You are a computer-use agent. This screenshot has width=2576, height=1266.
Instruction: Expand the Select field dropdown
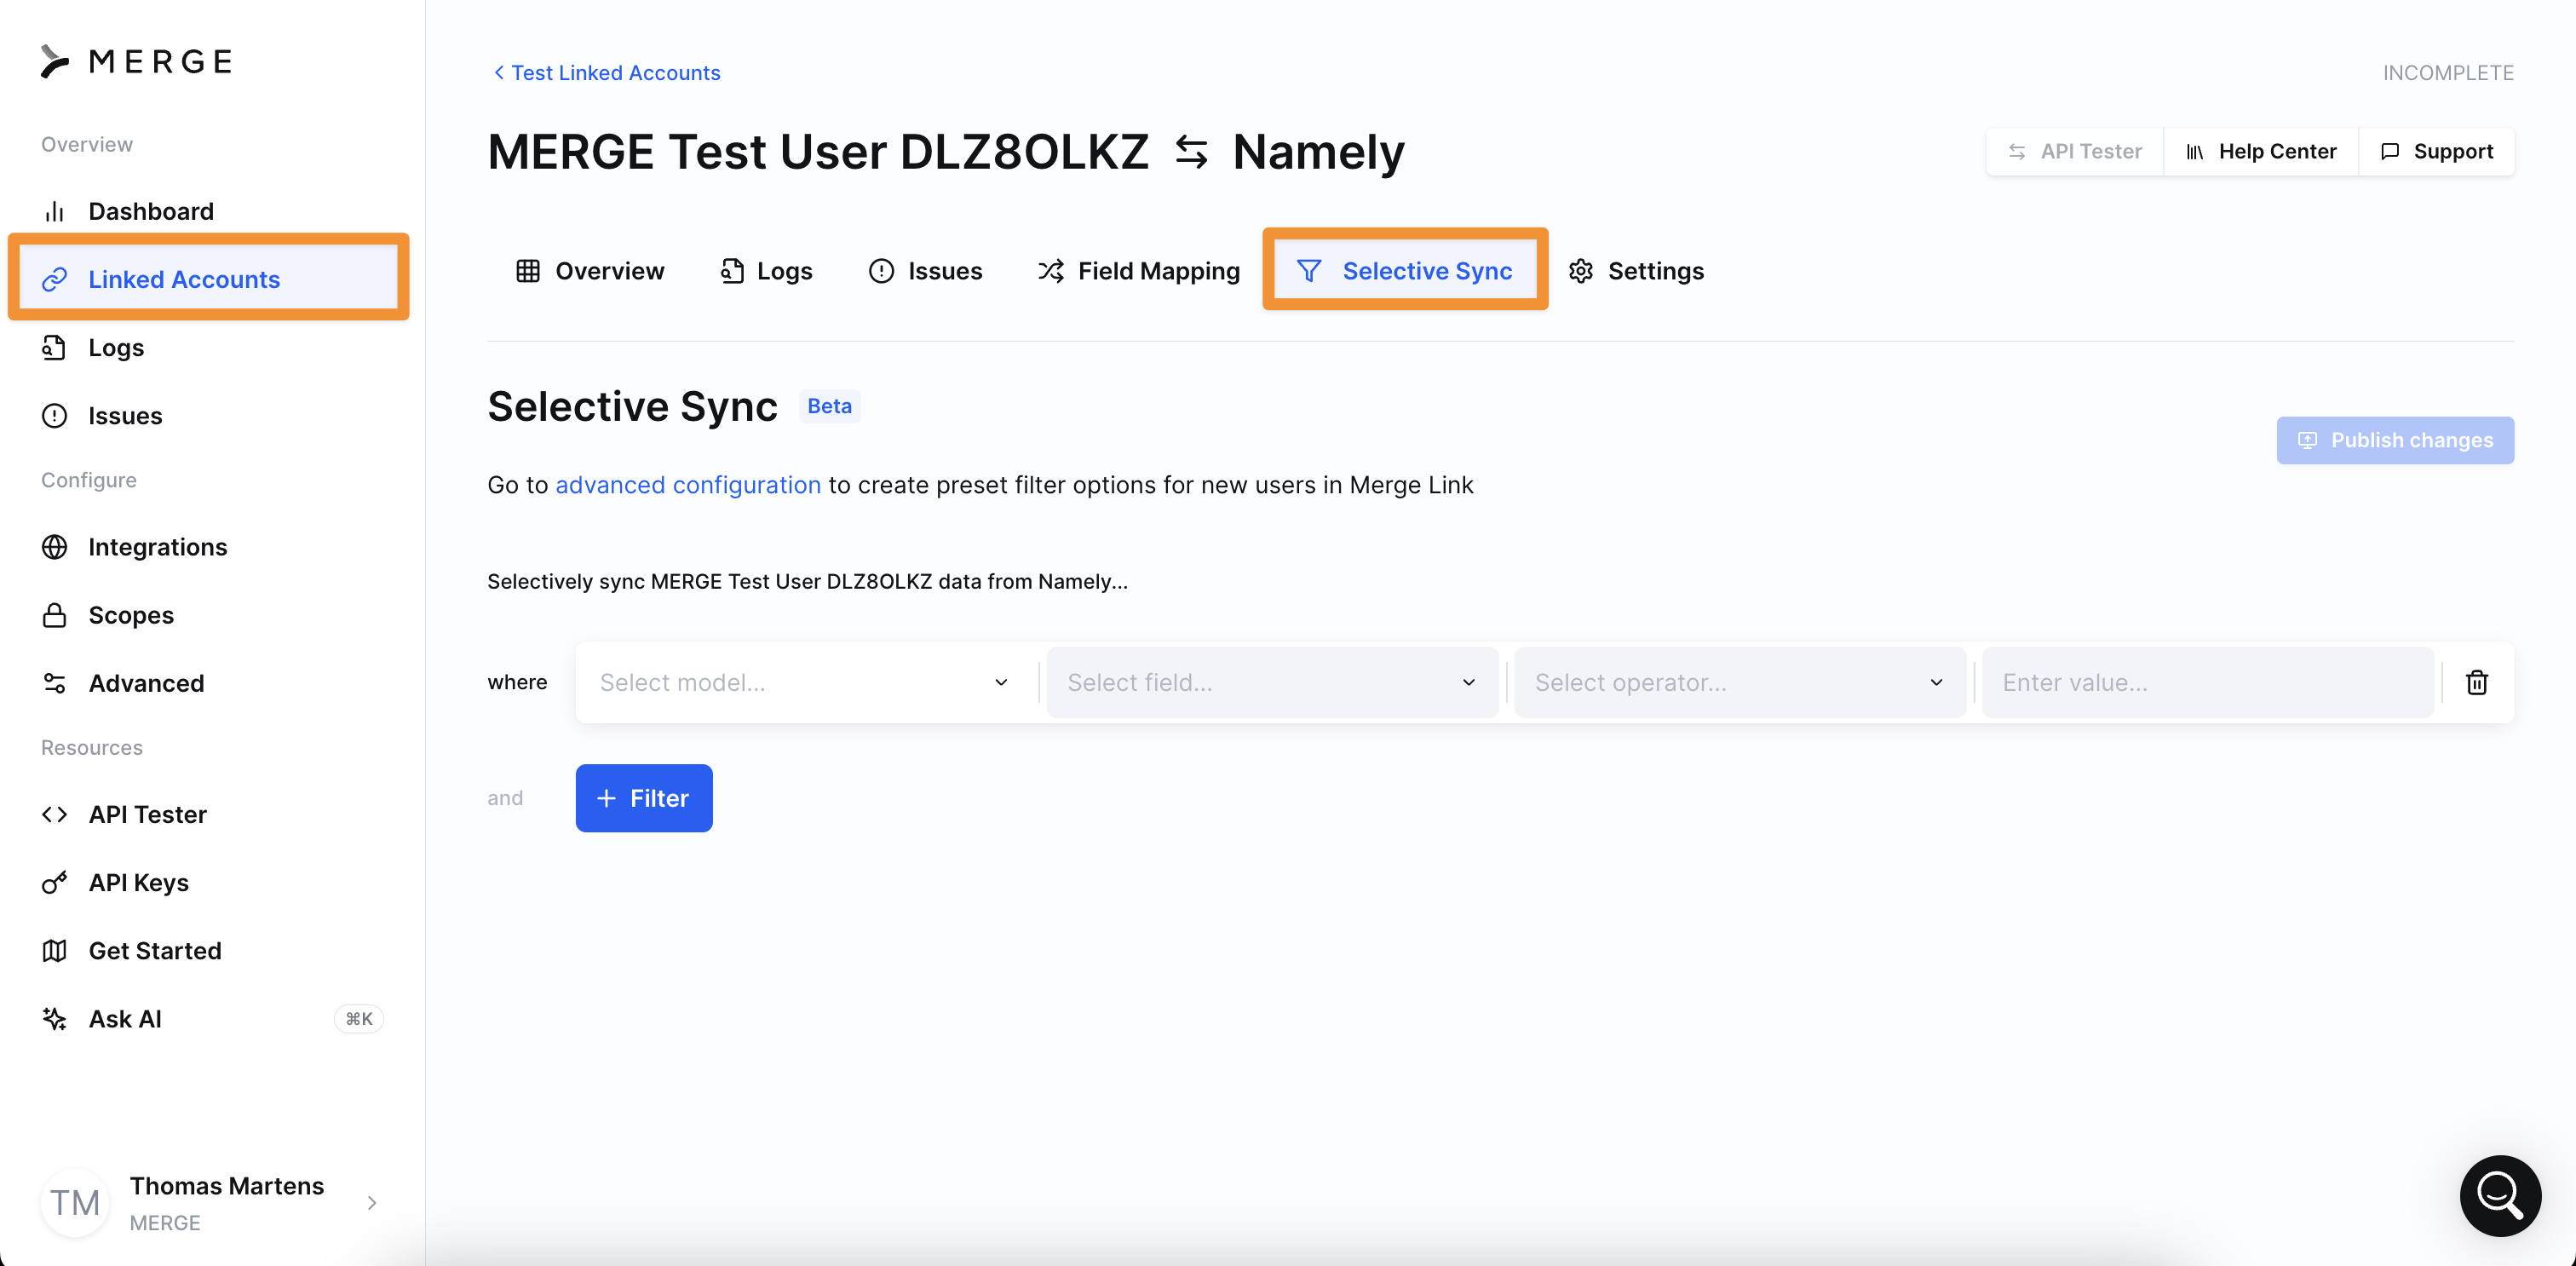(x=1271, y=682)
